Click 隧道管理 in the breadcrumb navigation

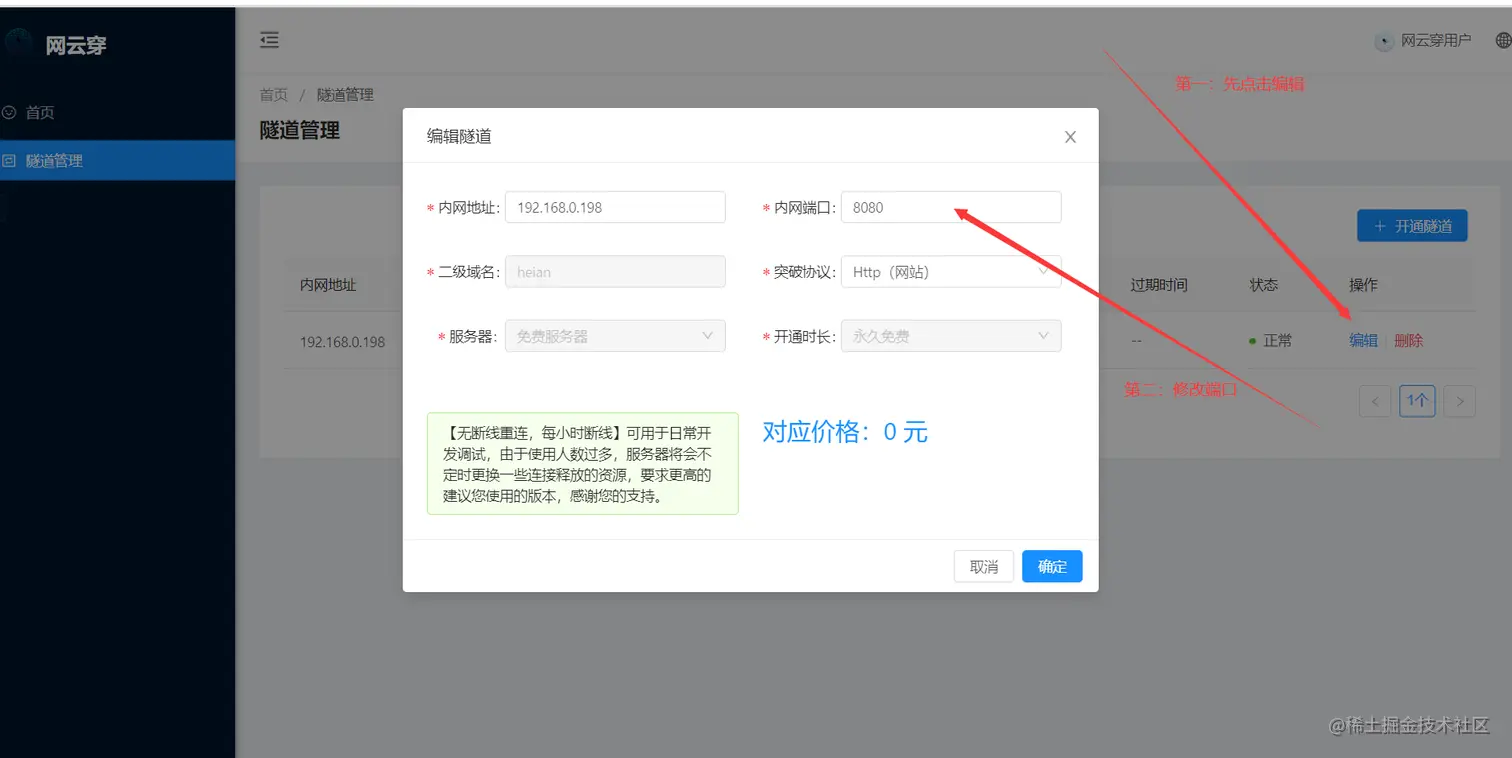tap(345, 94)
